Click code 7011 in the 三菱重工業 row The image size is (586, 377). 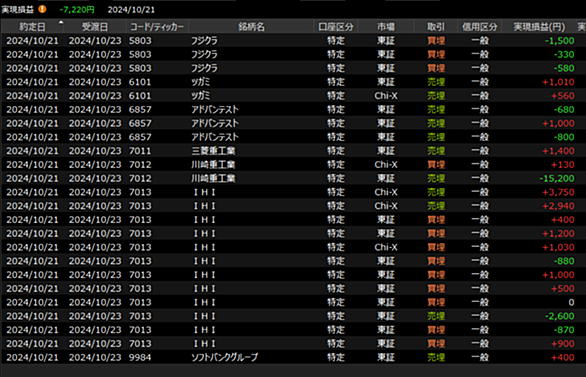pos(140,151)
